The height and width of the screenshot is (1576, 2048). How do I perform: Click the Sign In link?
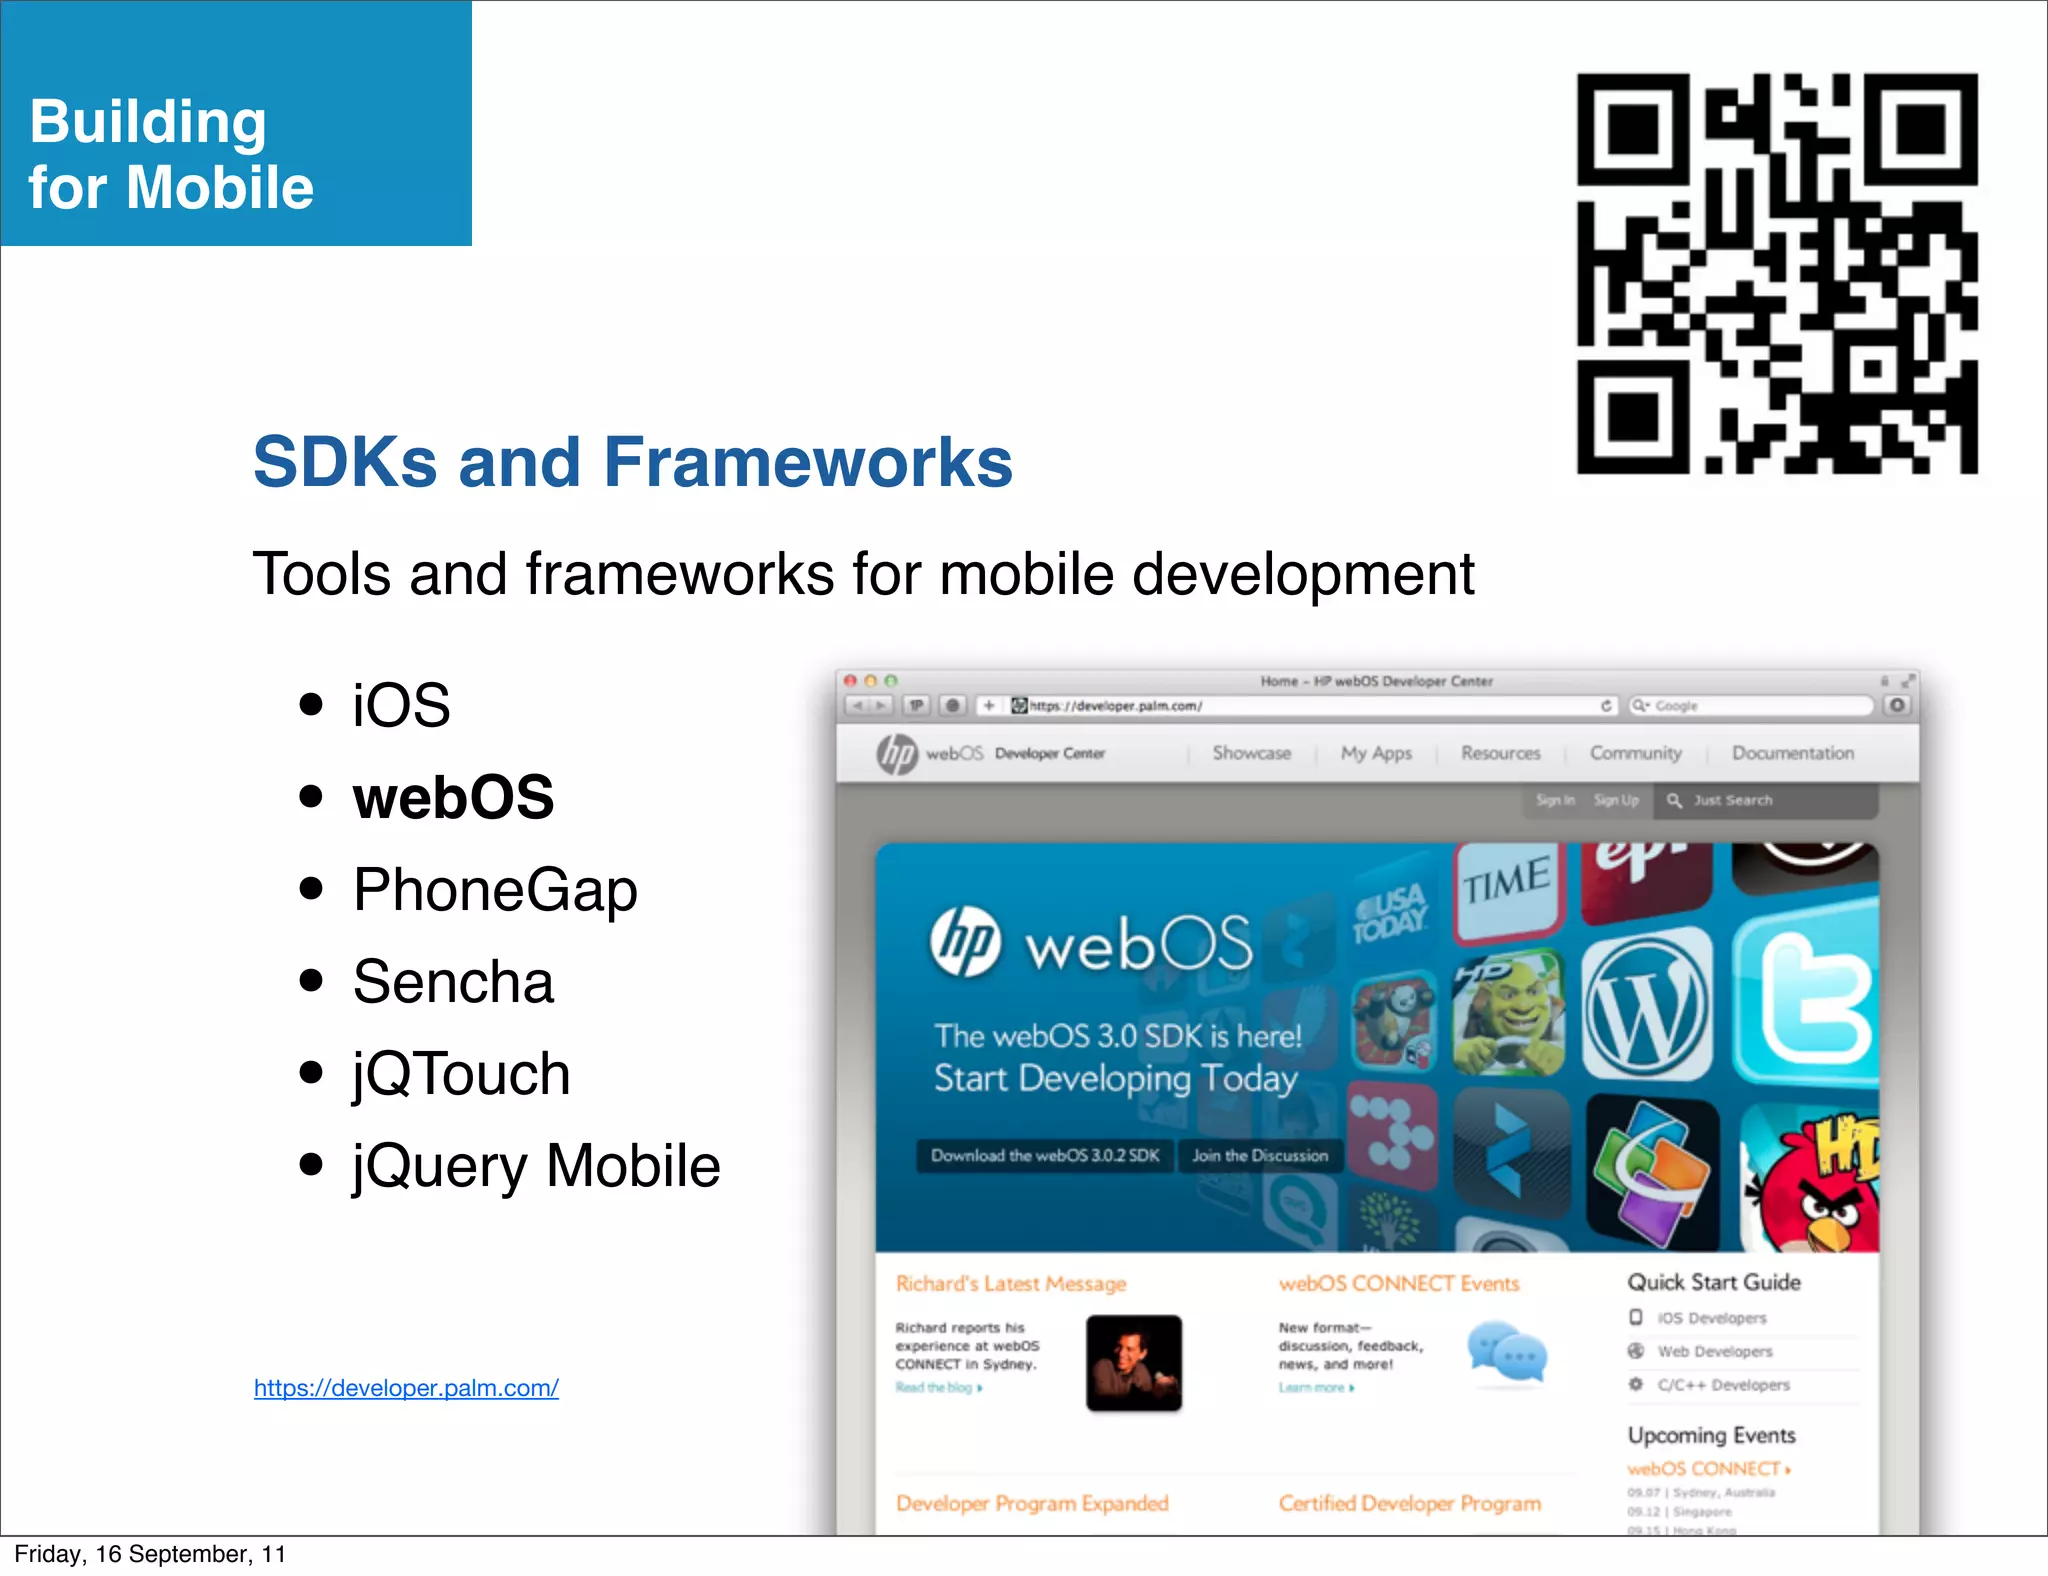pyautogui.click(x=1555, y=800)
